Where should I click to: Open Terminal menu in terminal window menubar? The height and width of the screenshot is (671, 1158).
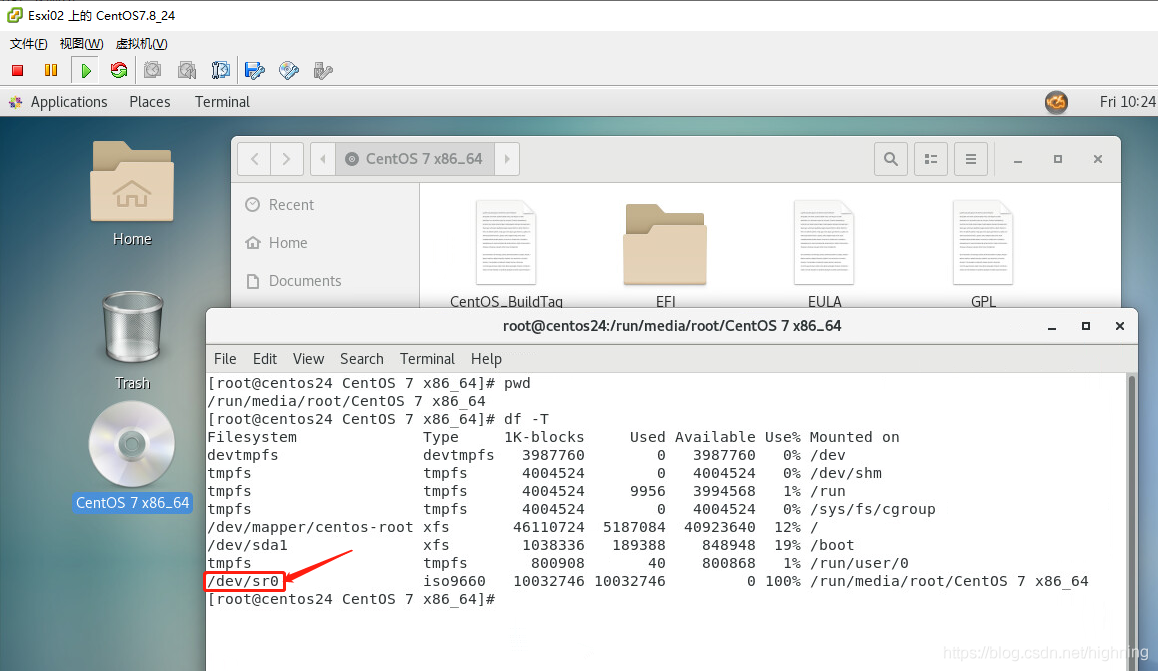427,359
